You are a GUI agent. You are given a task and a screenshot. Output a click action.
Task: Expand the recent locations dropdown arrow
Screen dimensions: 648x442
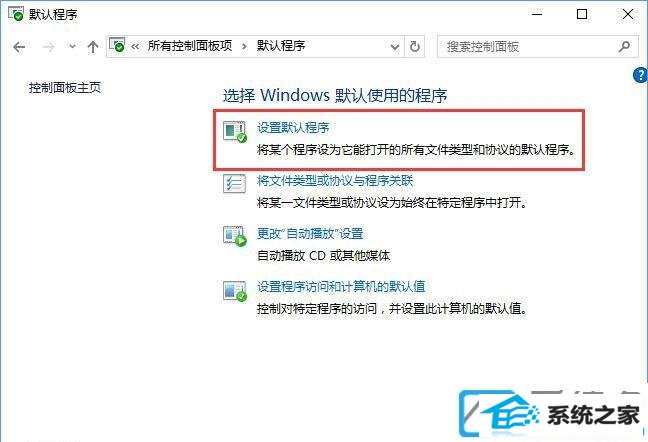coord(72,46)
